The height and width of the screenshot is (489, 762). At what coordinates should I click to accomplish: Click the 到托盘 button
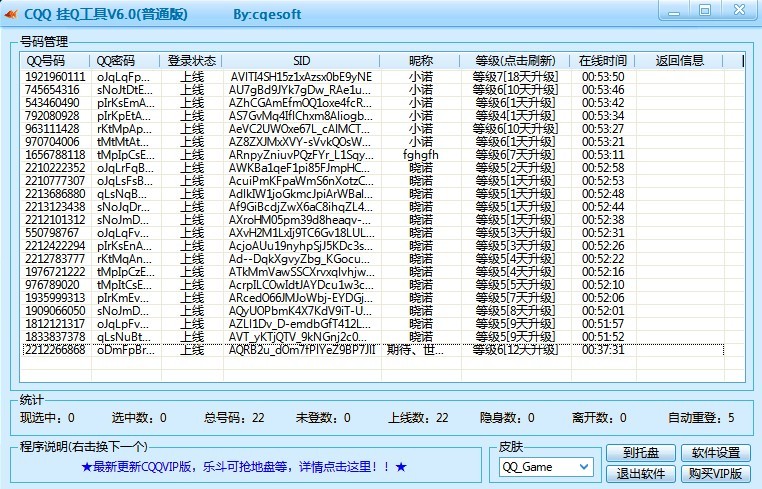pos(641,453)
